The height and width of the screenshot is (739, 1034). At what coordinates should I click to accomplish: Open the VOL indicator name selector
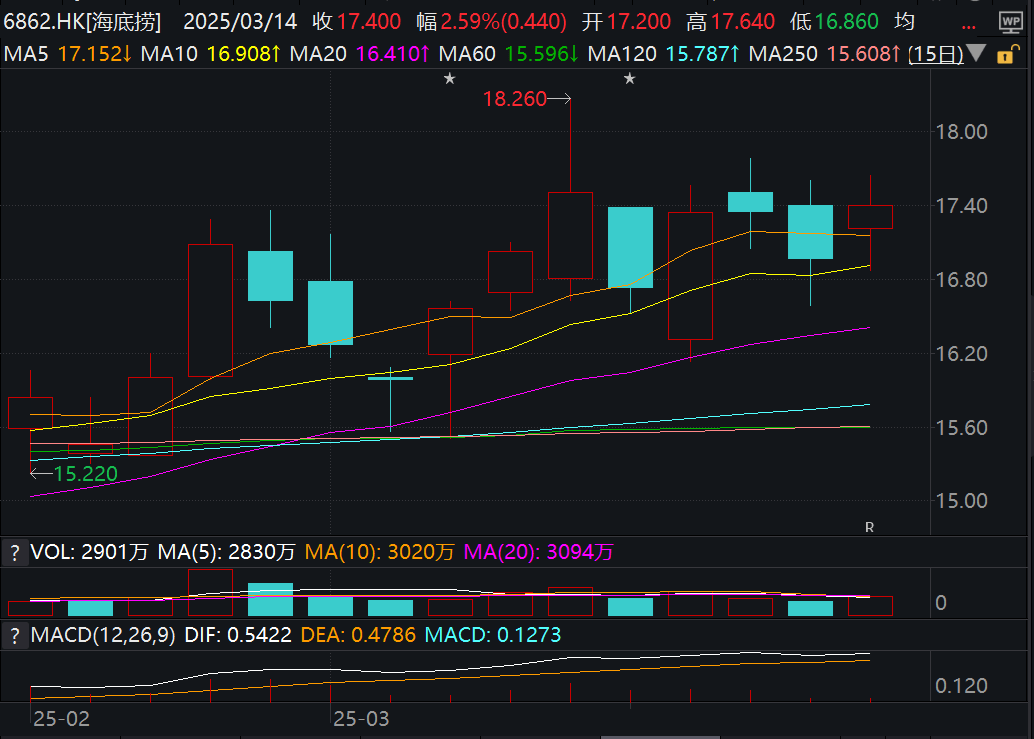point(49,552)
